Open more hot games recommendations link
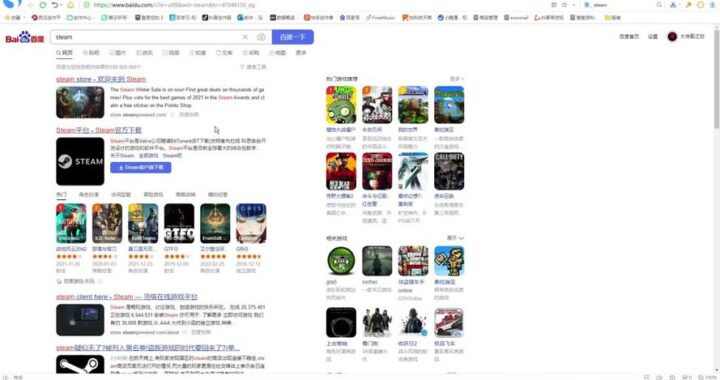The height and width of the screenshot is (380, 720). coord(456,79)
